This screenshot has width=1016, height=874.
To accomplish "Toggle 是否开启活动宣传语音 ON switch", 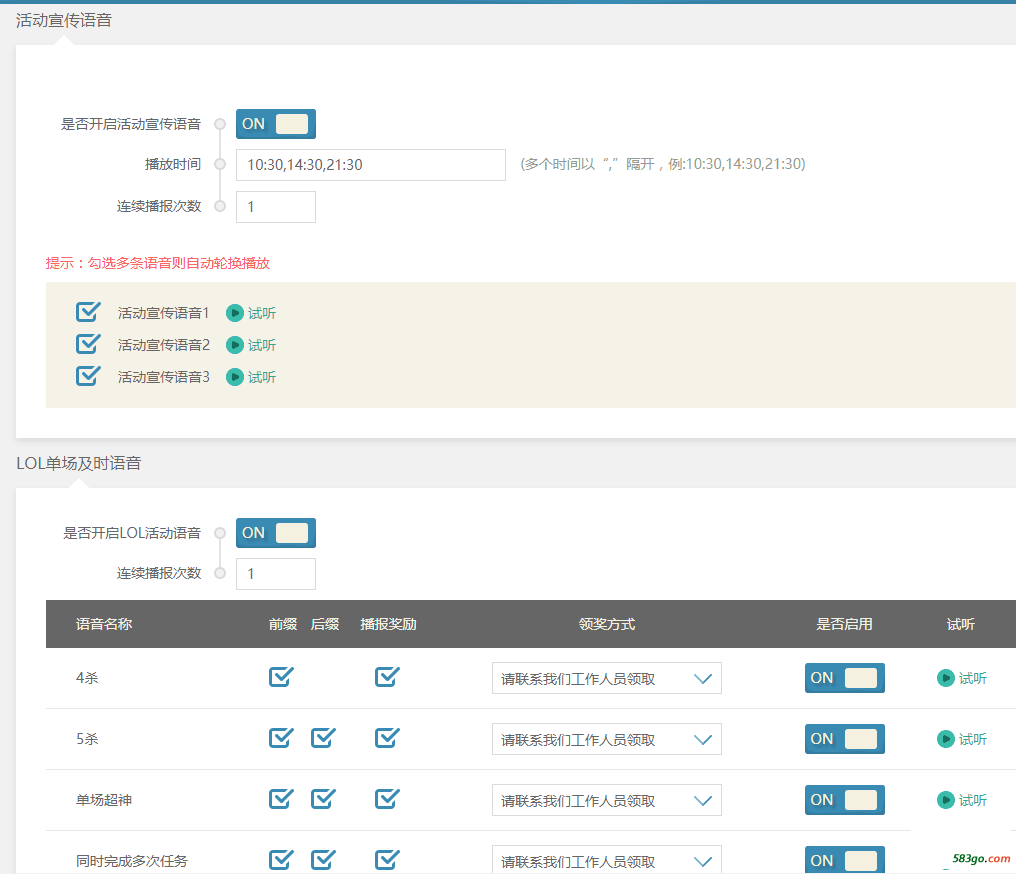I will (x=276, y=124).
